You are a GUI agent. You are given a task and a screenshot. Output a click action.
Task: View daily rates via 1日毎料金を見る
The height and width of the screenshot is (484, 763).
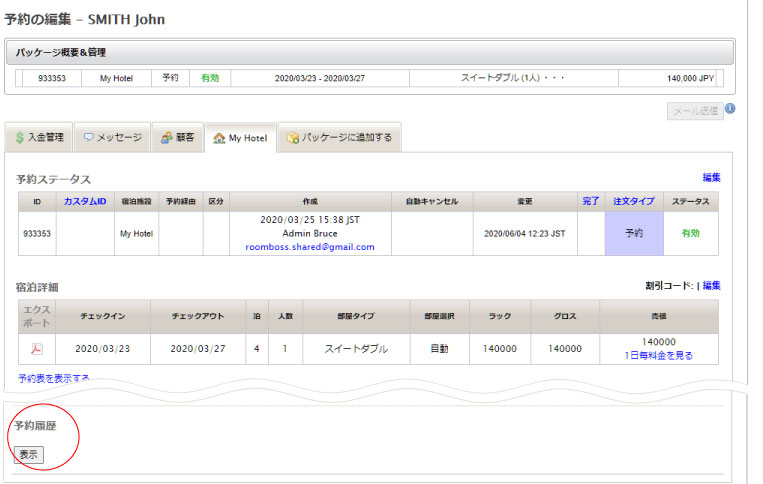(659, 355)
